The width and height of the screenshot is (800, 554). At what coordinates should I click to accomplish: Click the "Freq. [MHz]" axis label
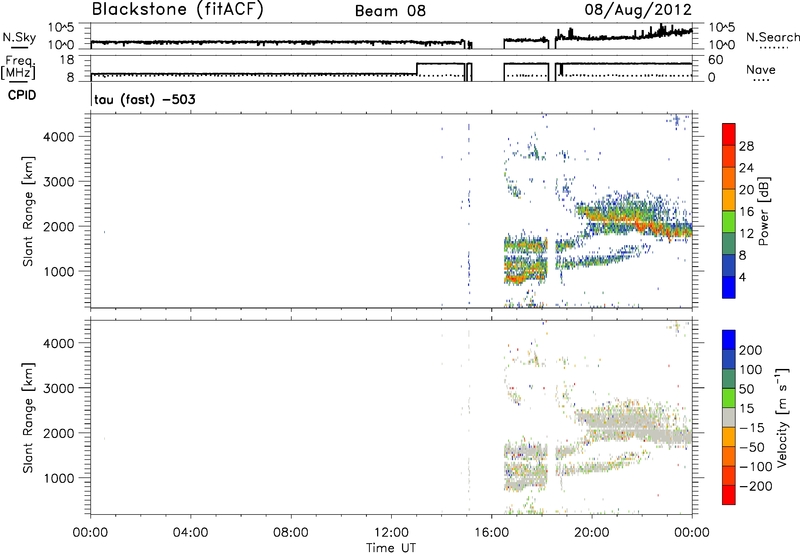coord(18,67)
